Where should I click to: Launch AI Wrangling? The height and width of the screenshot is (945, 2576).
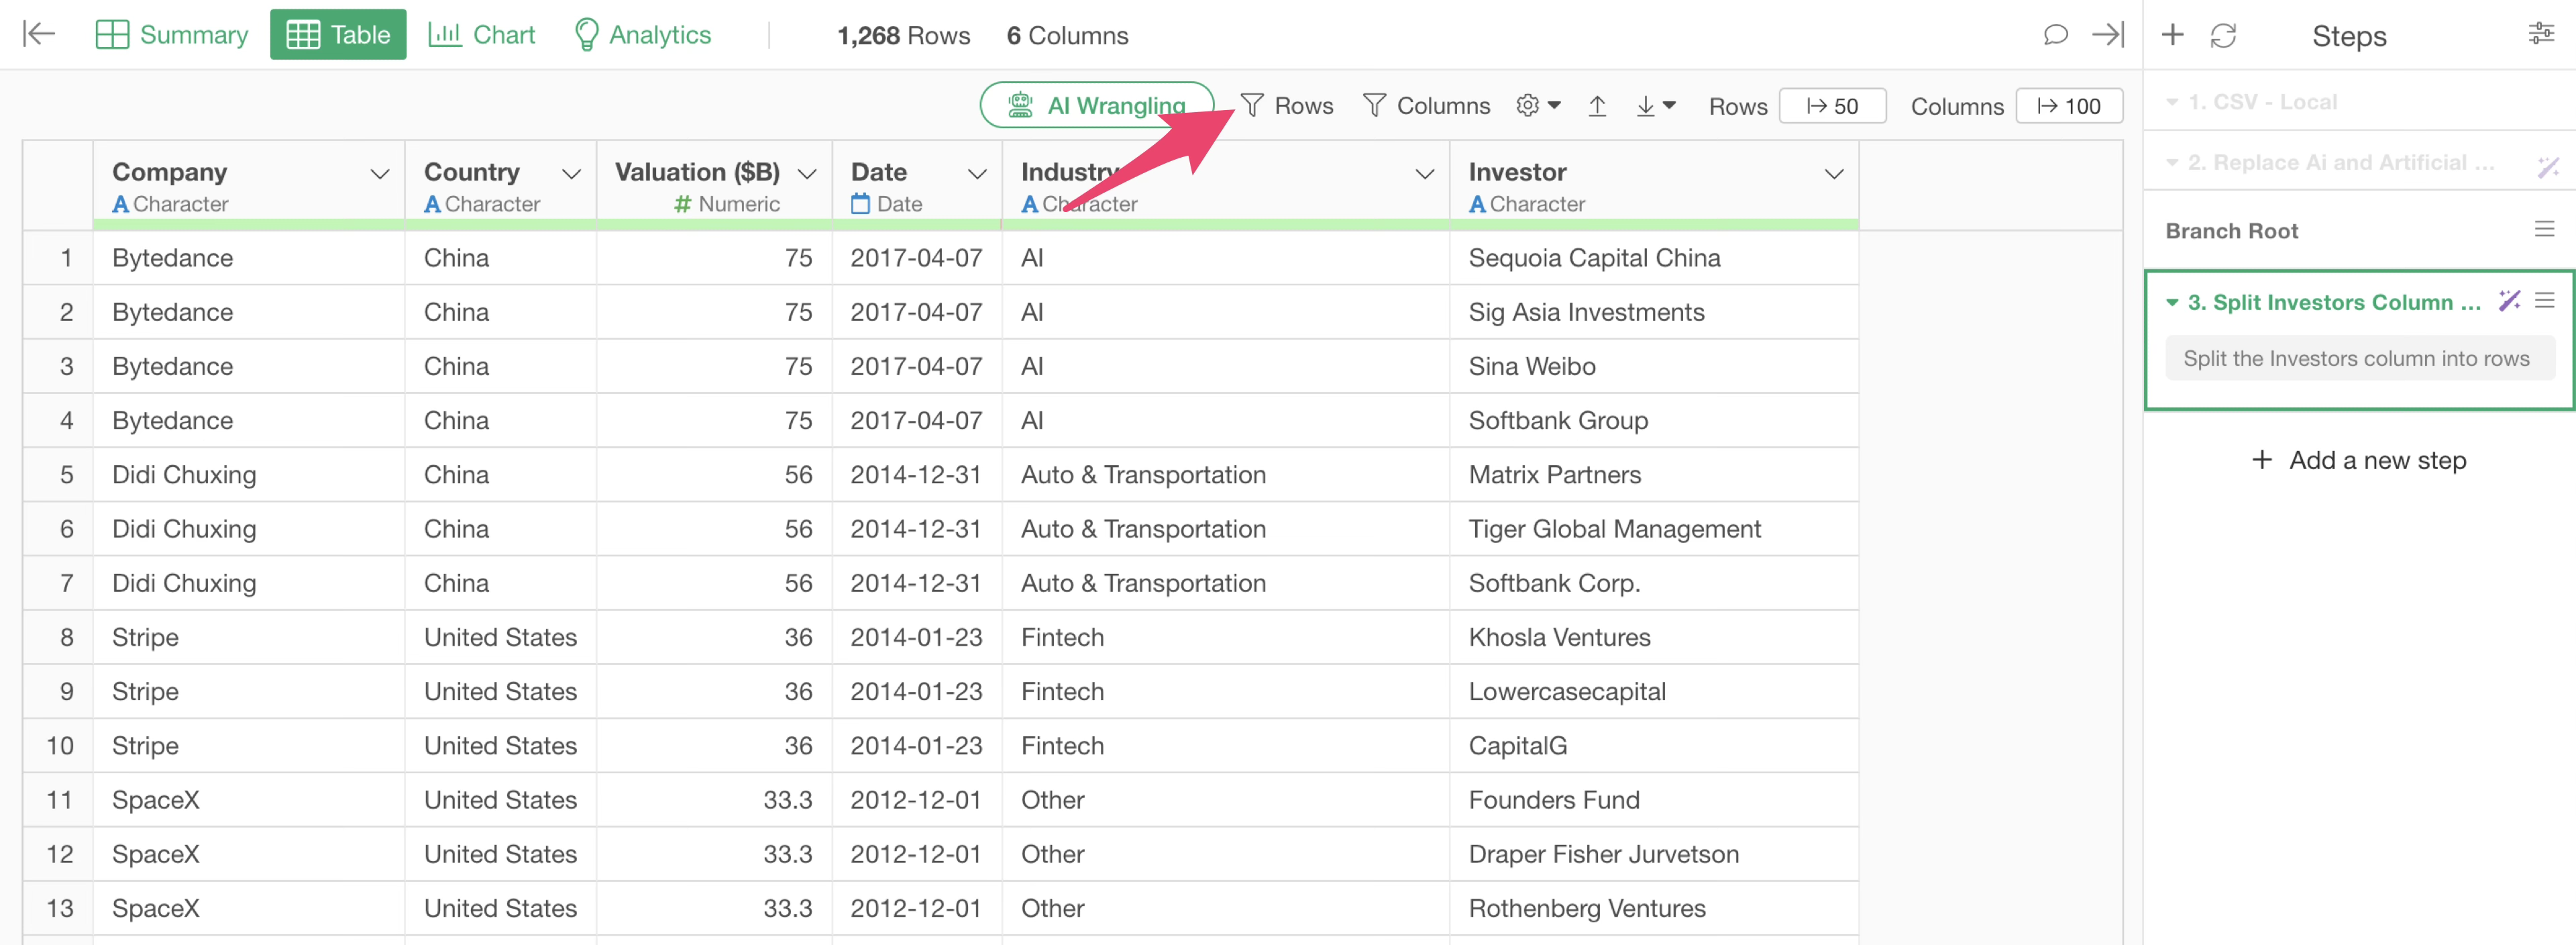(1097, 105)
